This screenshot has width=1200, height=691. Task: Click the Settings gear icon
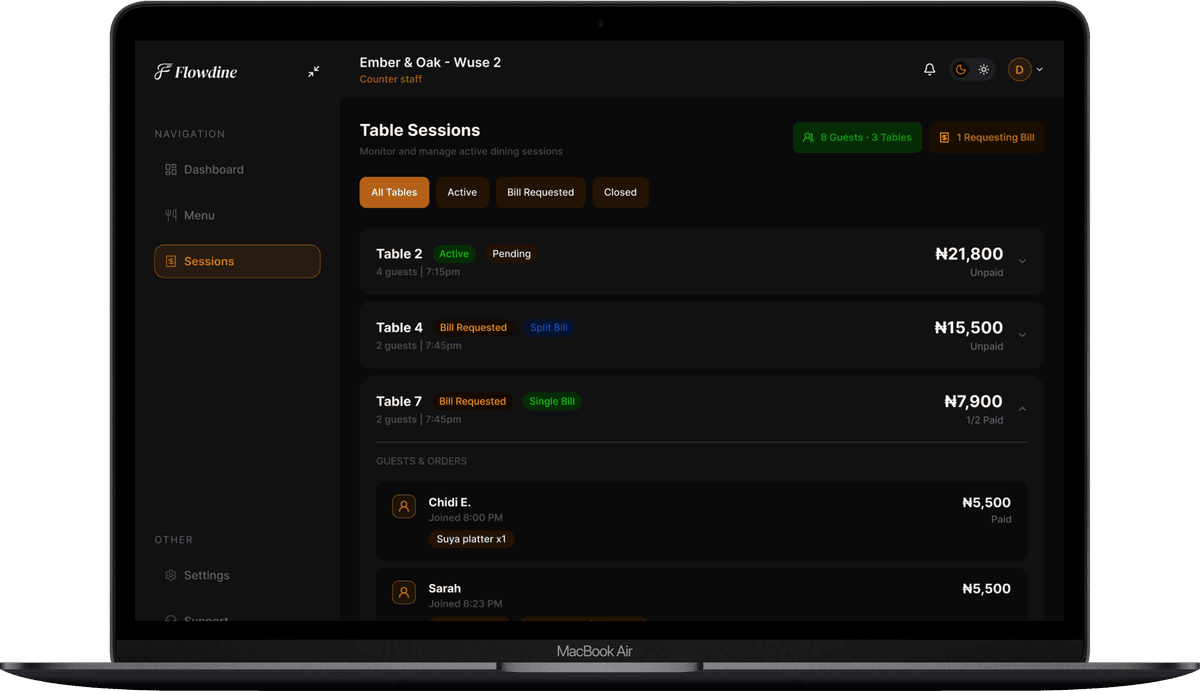point(170,575)
